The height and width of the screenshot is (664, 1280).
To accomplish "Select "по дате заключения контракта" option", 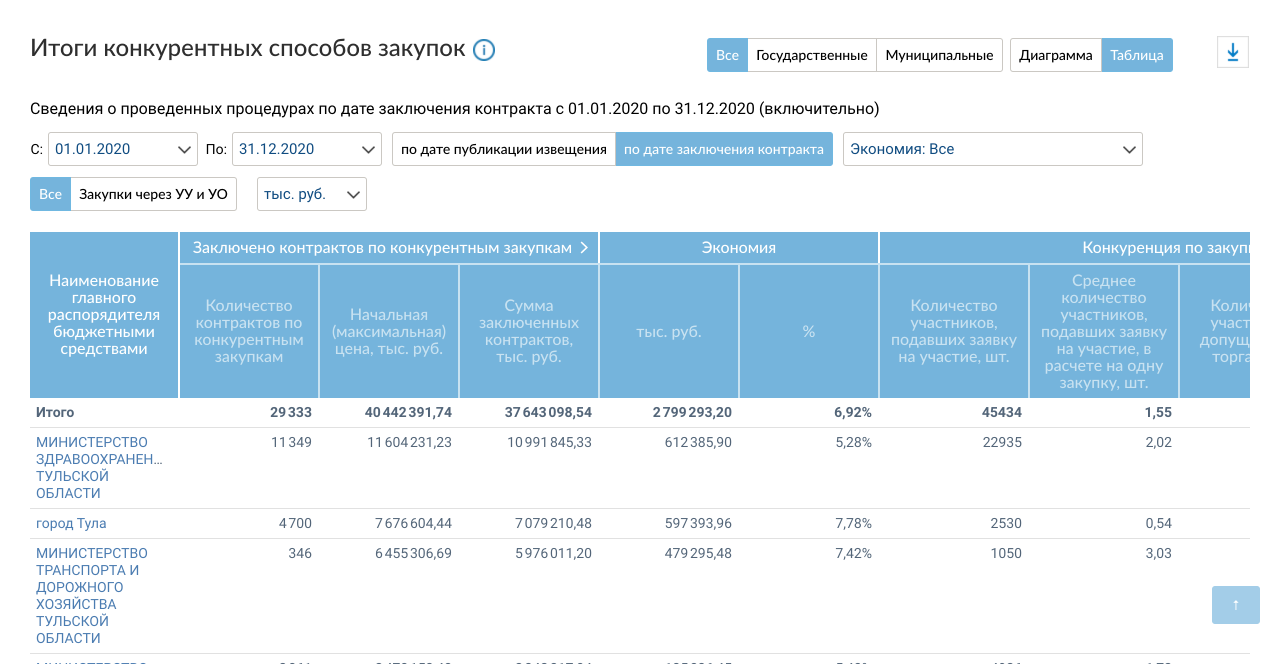I will [723, 149].
